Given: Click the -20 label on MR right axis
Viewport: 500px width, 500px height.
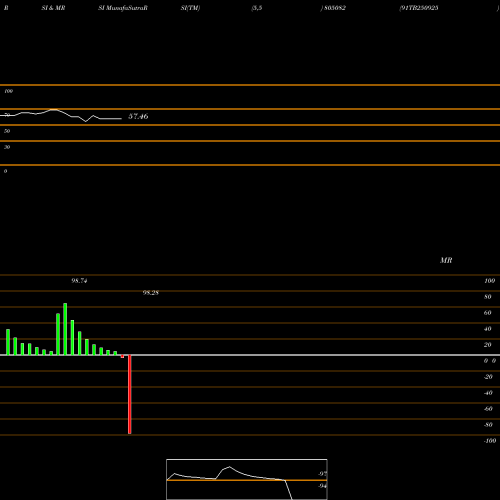Looking at the screenshot, I should coord(488,377).
